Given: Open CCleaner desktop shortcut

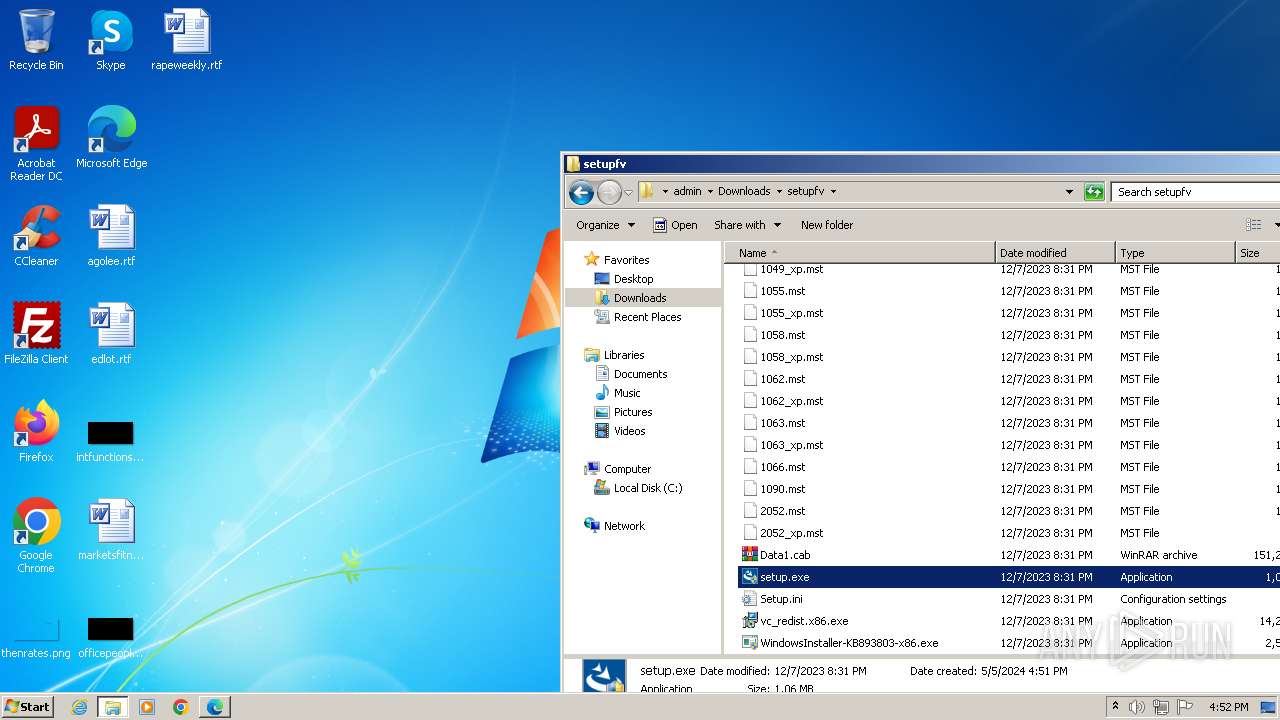Looking at the screenshot, I should (x=36, y=236).
